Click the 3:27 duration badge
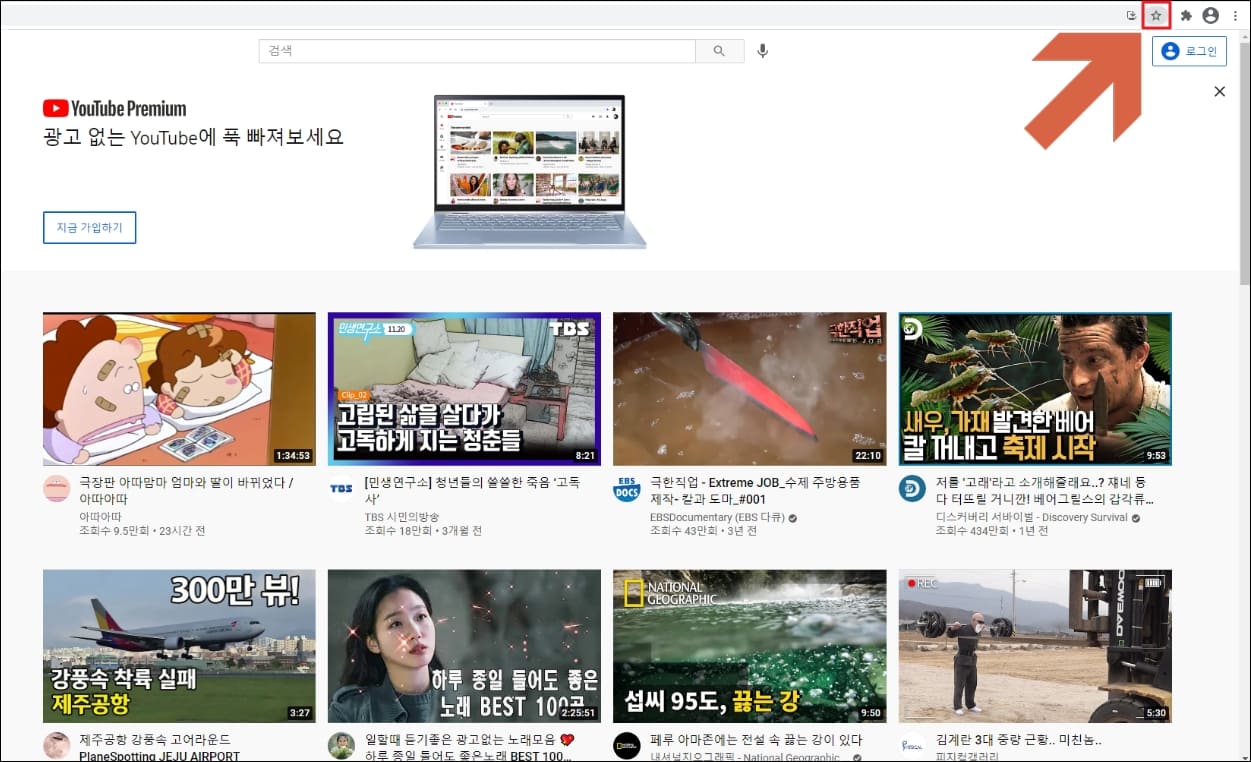 coord(299,713)
